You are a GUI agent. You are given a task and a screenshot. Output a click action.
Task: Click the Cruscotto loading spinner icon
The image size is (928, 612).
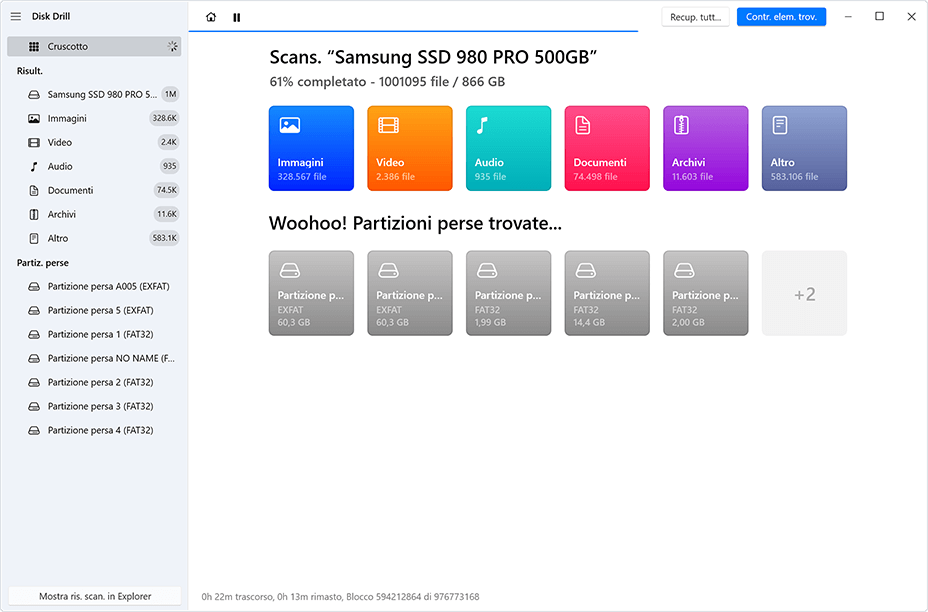(172, 46)
